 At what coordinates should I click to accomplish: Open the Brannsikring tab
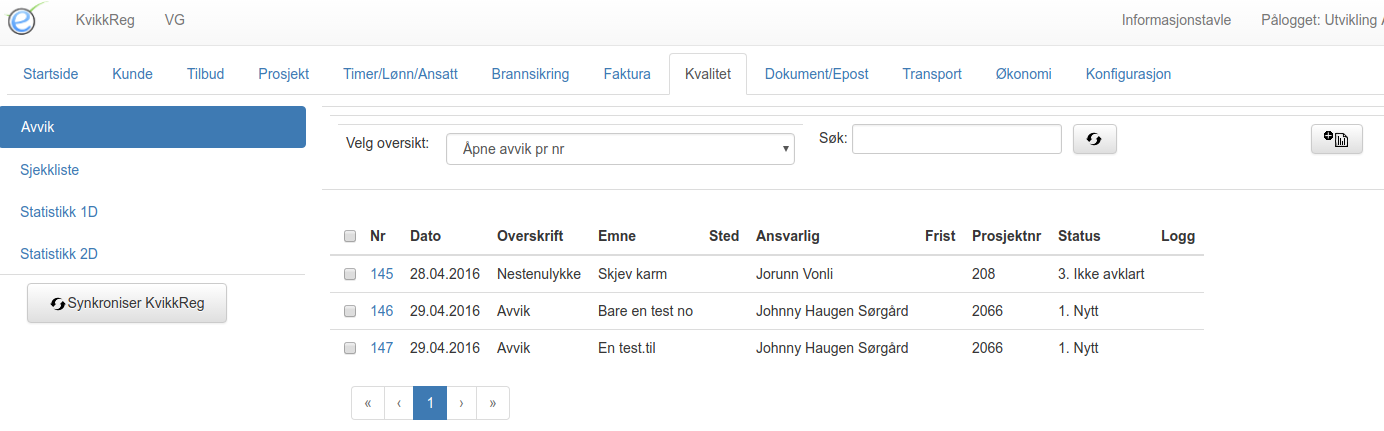(530, 74)
